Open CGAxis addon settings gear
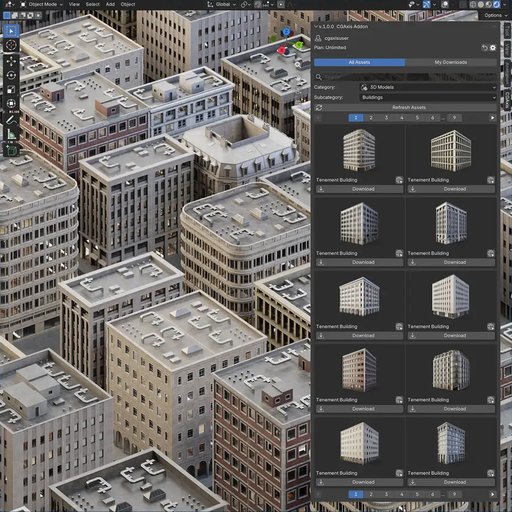This screenshot has width=512, height=512. tap(493, 48)
